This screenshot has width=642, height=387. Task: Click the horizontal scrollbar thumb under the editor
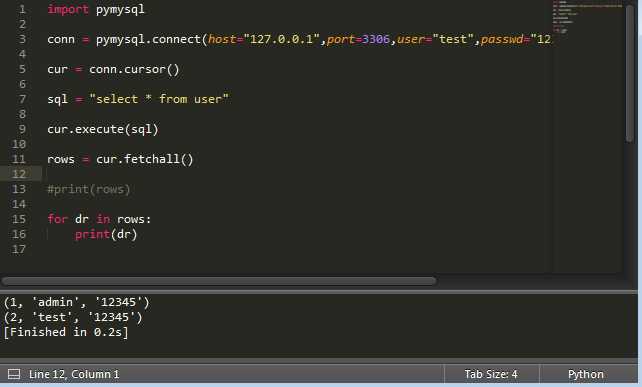[x=219, y=281]
